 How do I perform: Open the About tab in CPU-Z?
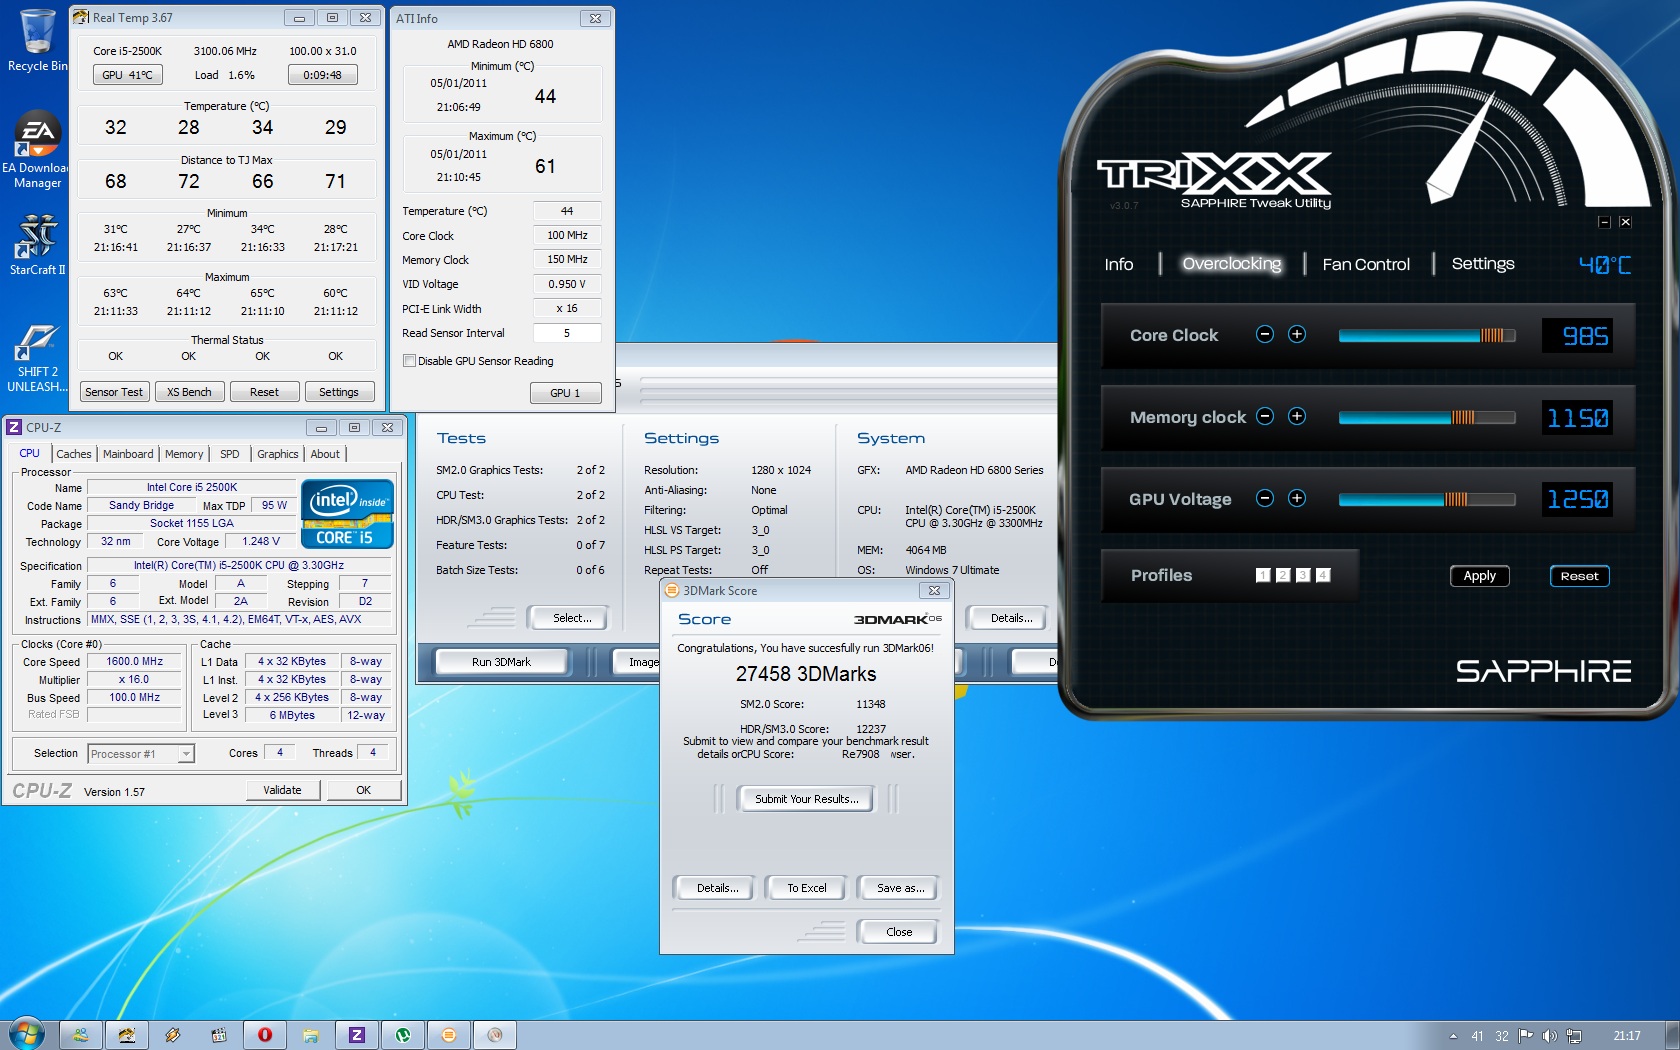click(x=325, y=454)
